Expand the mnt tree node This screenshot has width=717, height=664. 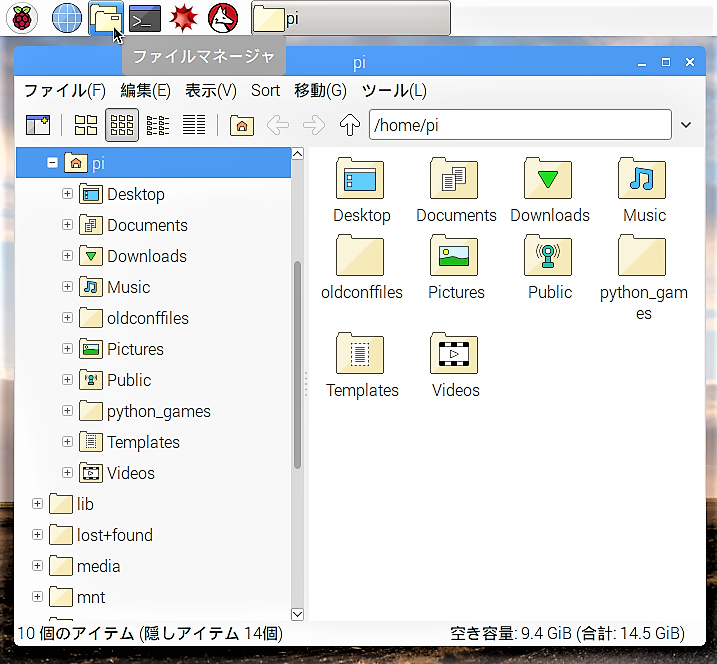point(37,597)
